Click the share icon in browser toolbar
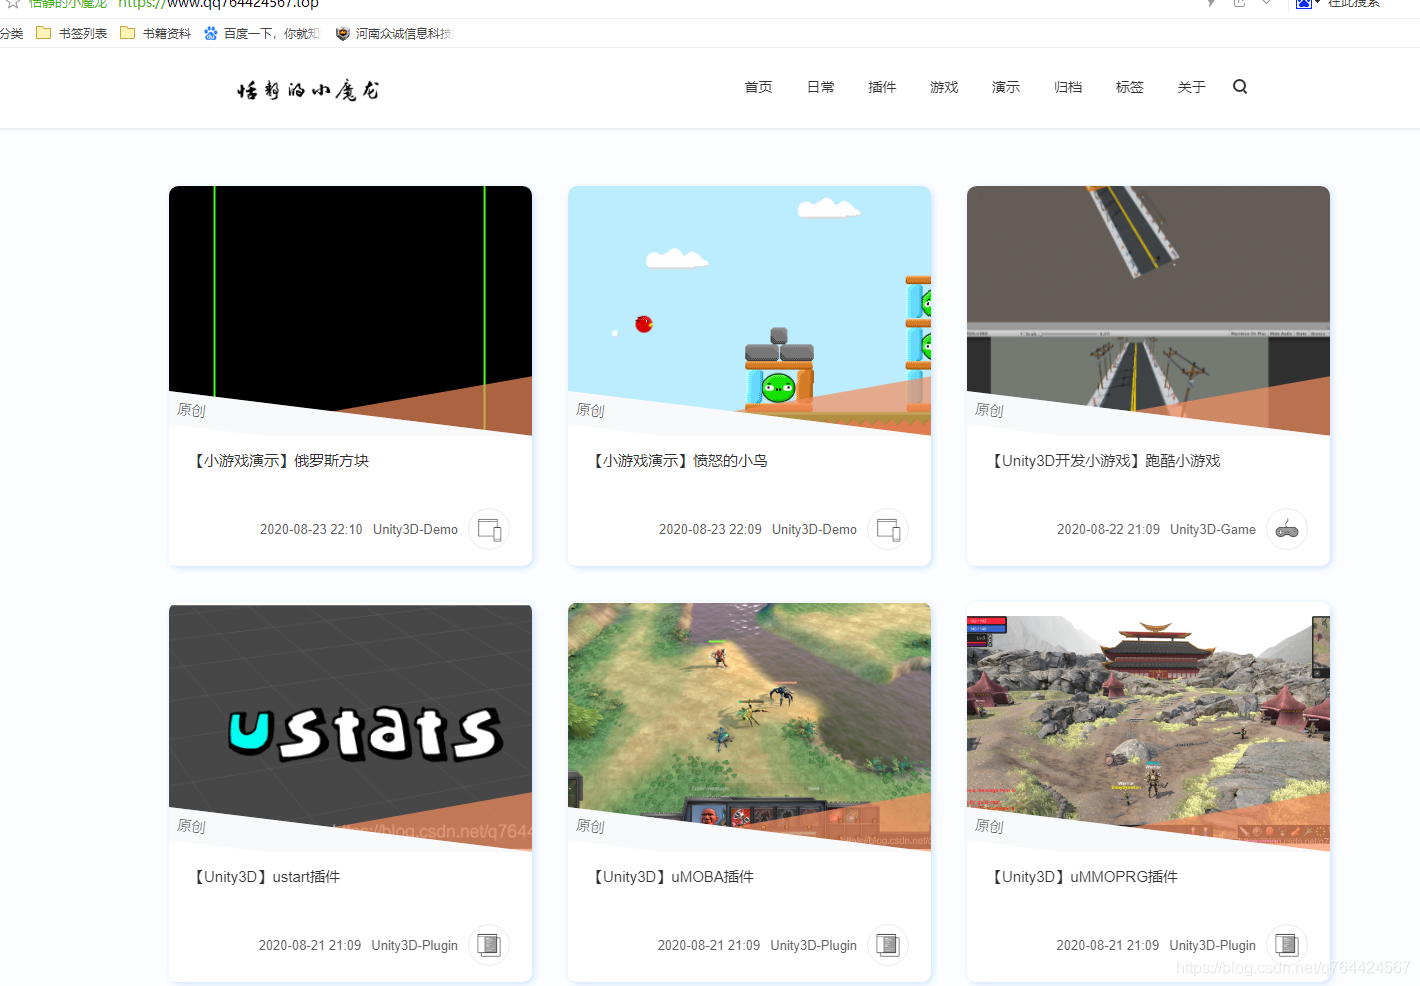This screenshot has width=1420, height=986. click(1239, 4)
